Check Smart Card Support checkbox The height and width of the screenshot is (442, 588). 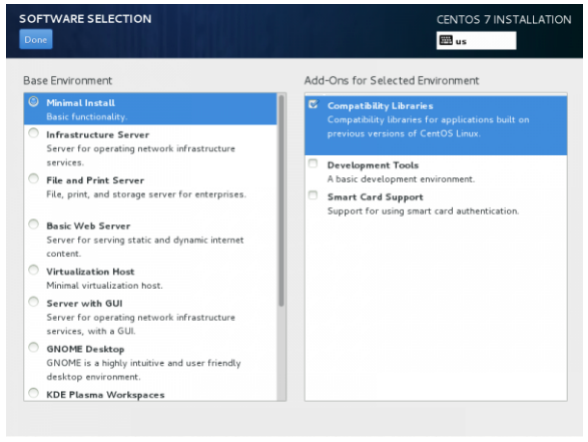[x=313, y=195]
